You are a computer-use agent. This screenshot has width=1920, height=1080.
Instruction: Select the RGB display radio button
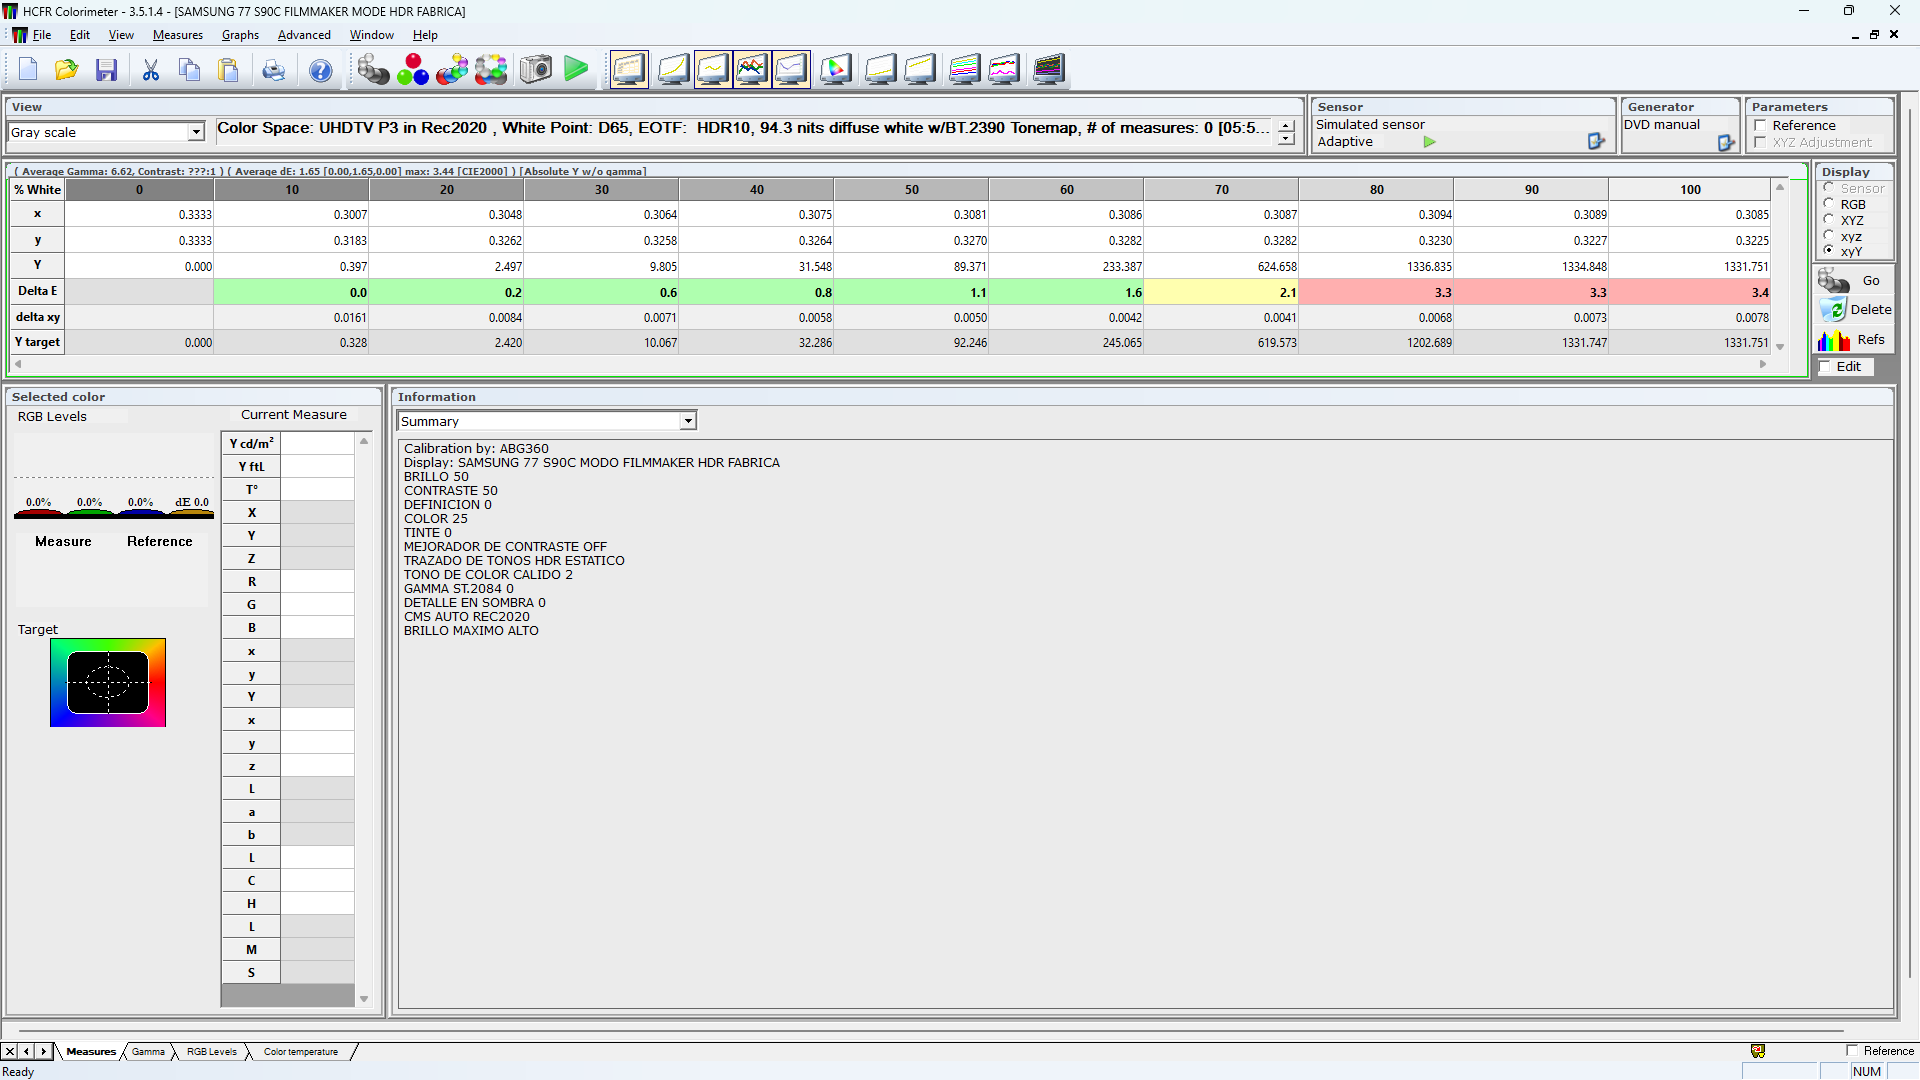point(1829,204)
